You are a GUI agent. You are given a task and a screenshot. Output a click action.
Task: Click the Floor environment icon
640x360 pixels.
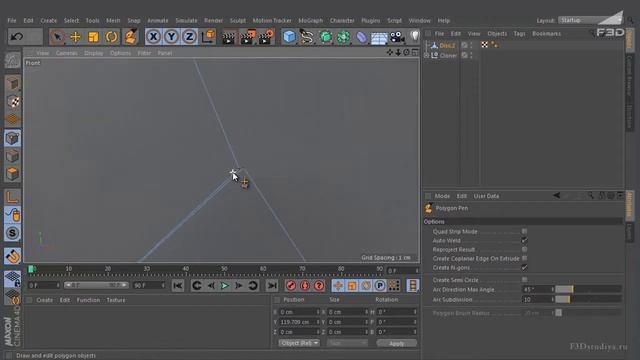pos(379,37)
